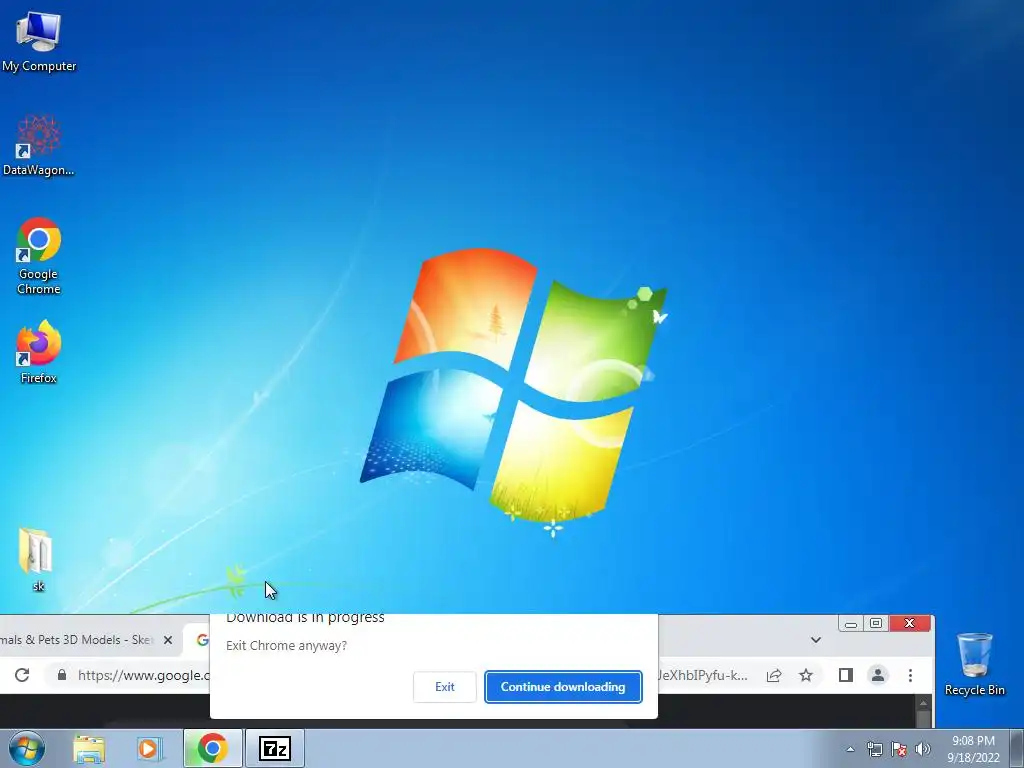Launch the DataWagon desktop shortcut

pos(39,145)
